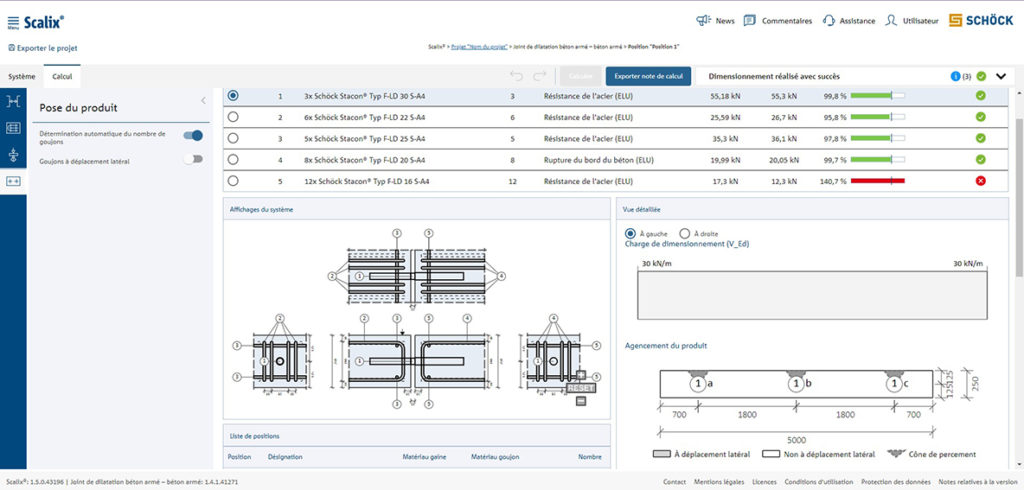Select radio for 8x Stacon F-LD 20
1024x490 pixels.
(233, 159)
